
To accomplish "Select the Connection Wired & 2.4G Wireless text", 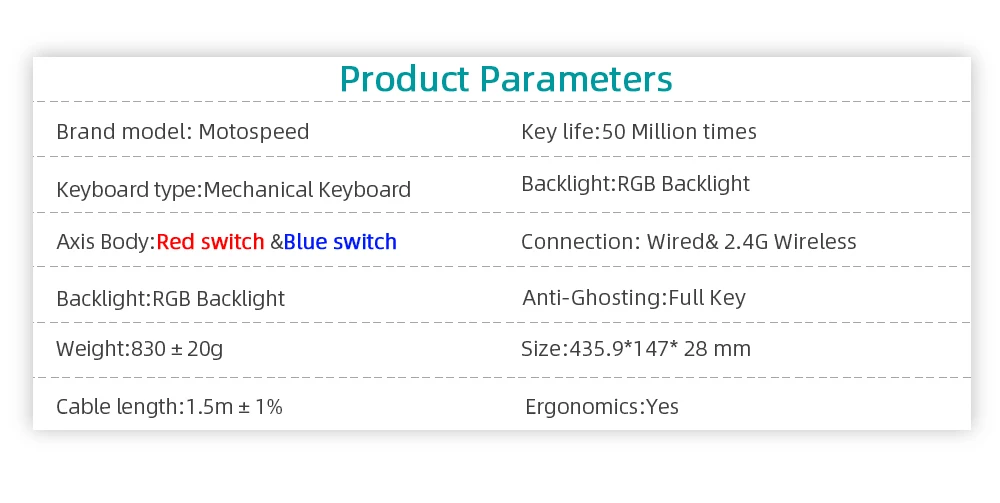I will pos(688,242).
